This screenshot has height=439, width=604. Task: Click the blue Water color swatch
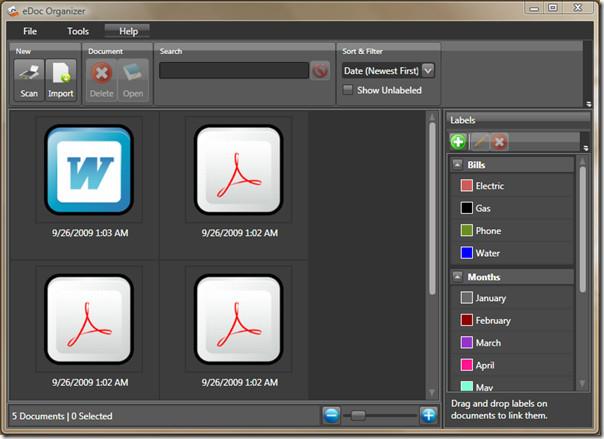(466, 253)
